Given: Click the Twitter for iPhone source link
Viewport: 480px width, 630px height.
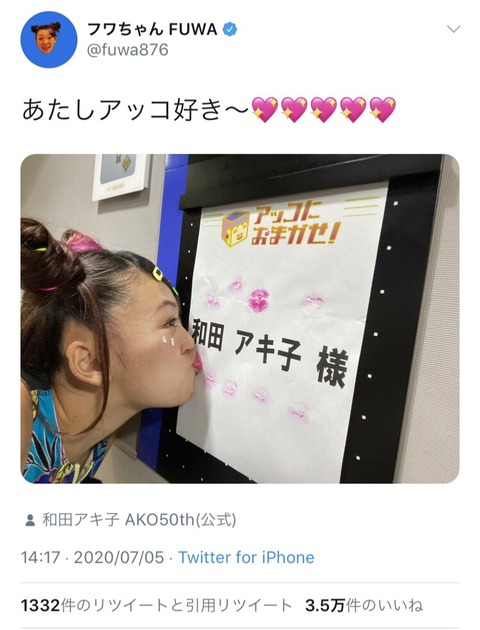Looking at the screenshot, I should (246, 558).
